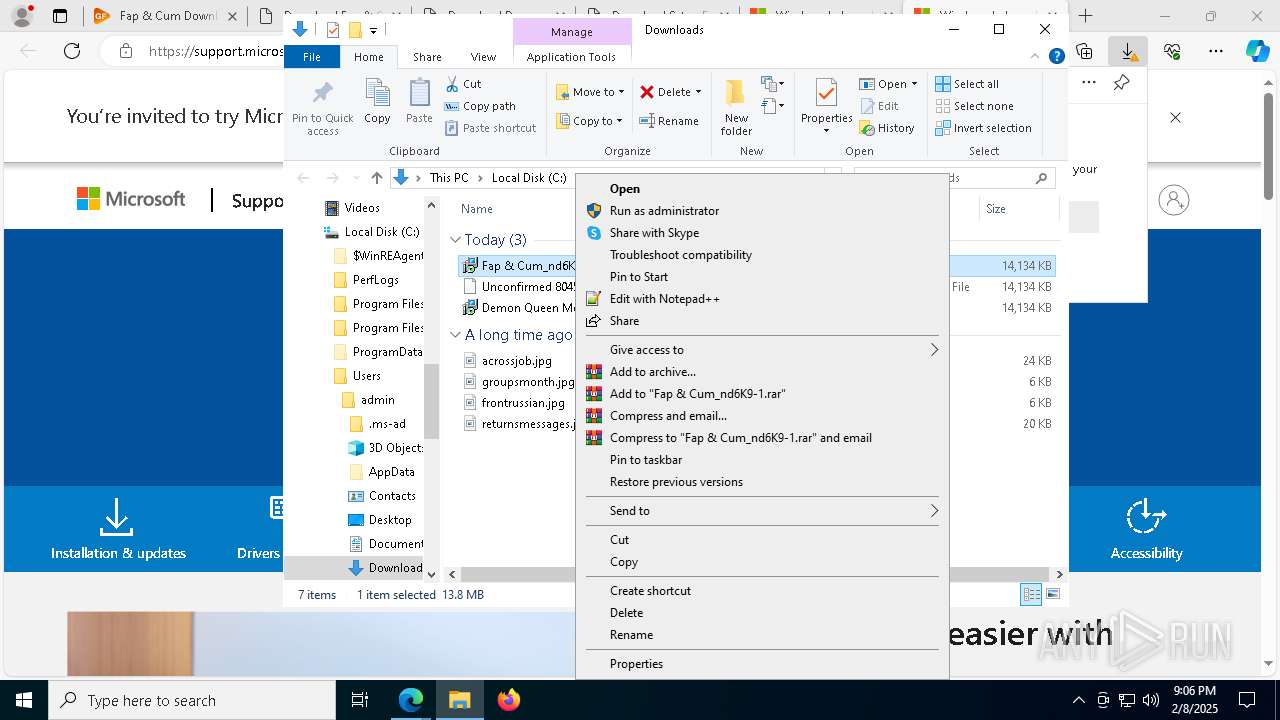The image size is (1280, 720).
Task: Select acrossjob.jpg file
Action: coord(516,361)
